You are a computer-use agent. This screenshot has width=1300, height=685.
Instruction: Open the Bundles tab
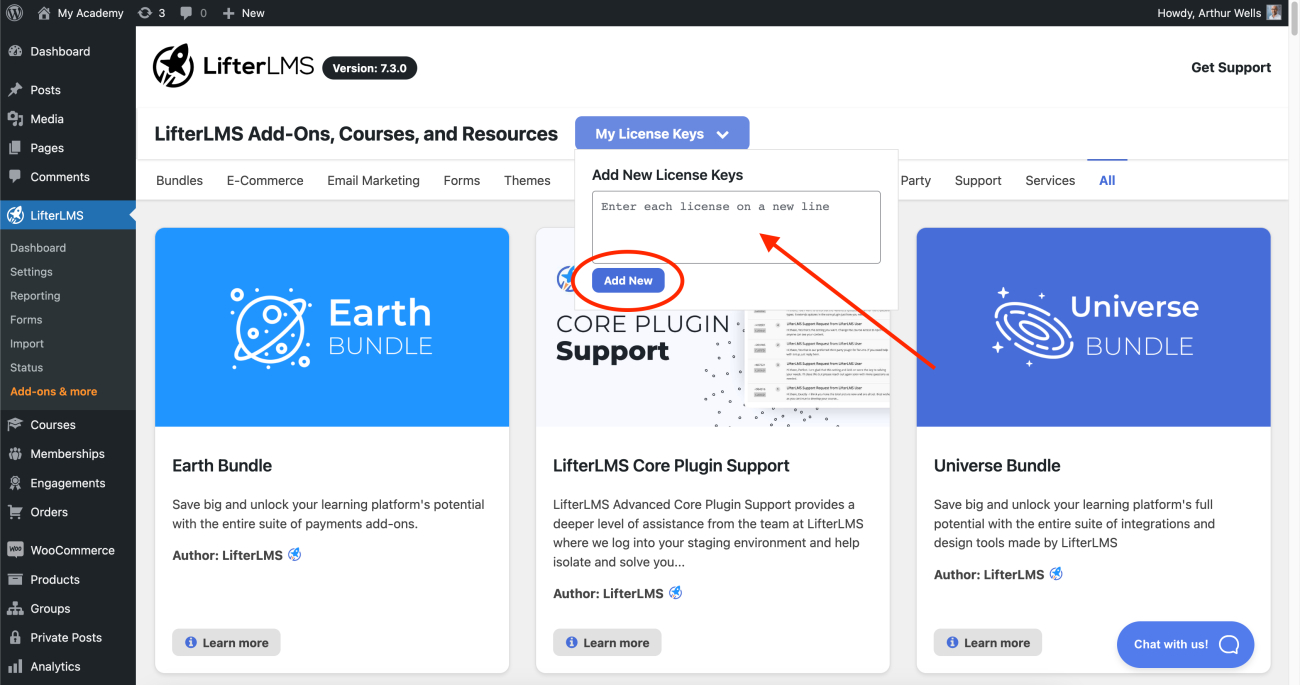[x=180, y=181]
